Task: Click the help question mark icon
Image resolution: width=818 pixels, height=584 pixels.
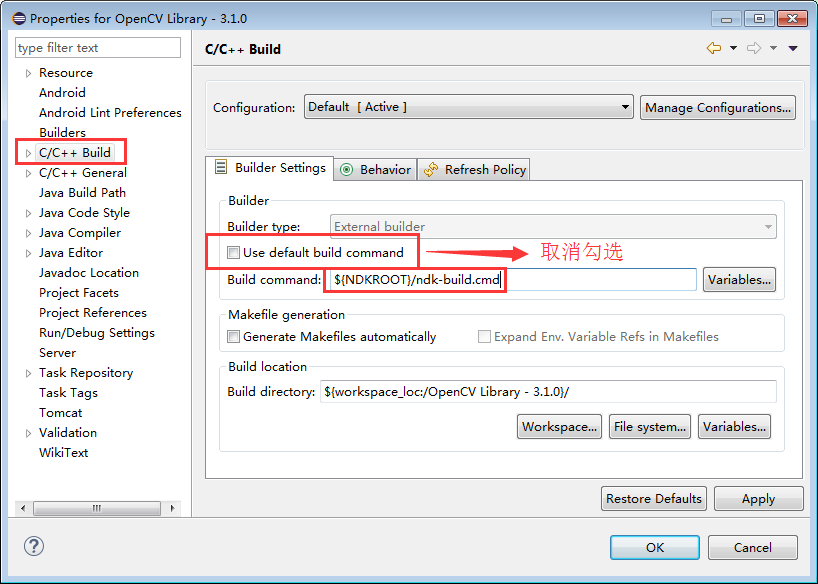Action: coord(34,546)
